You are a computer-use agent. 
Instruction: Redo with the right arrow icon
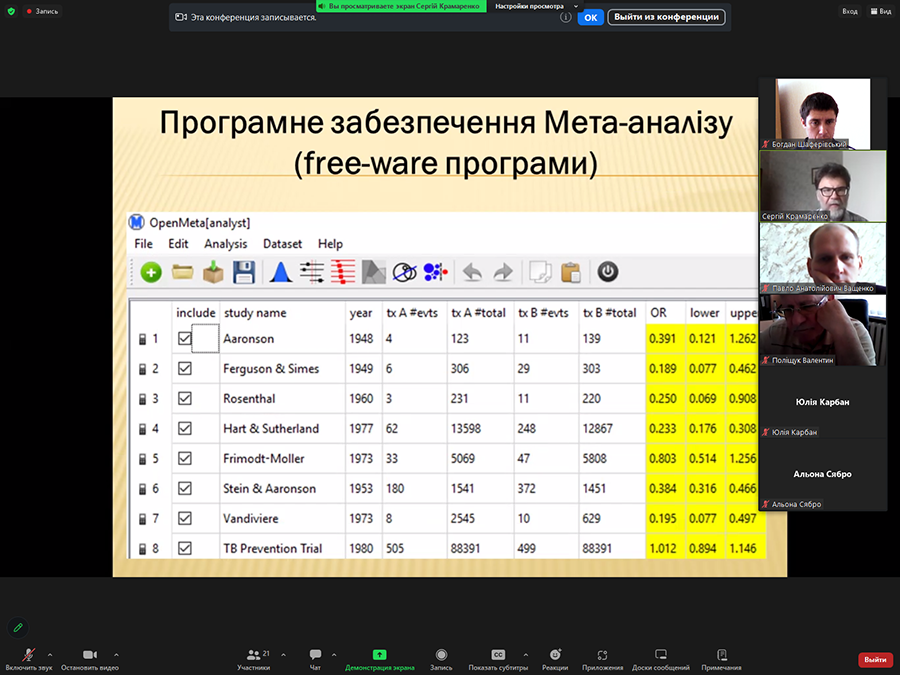tap(503, 272)
